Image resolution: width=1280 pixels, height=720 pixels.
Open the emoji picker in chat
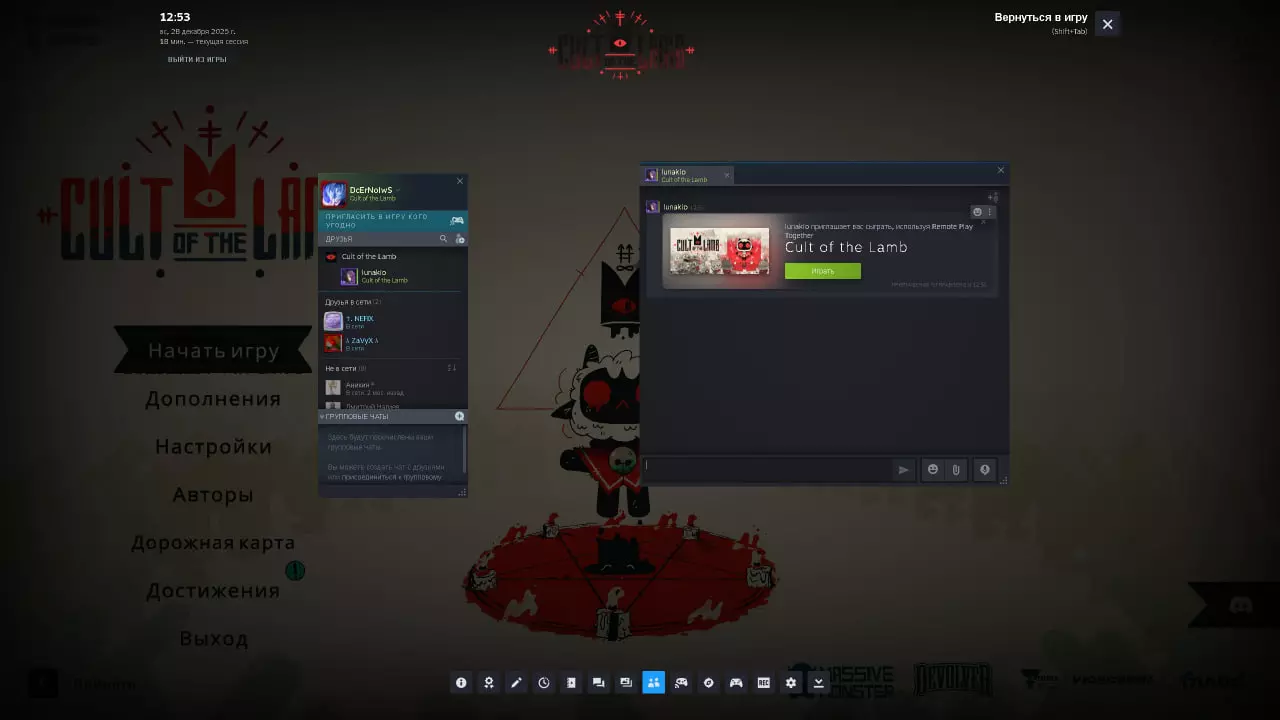pyautogui.click(x=933, y=469)
